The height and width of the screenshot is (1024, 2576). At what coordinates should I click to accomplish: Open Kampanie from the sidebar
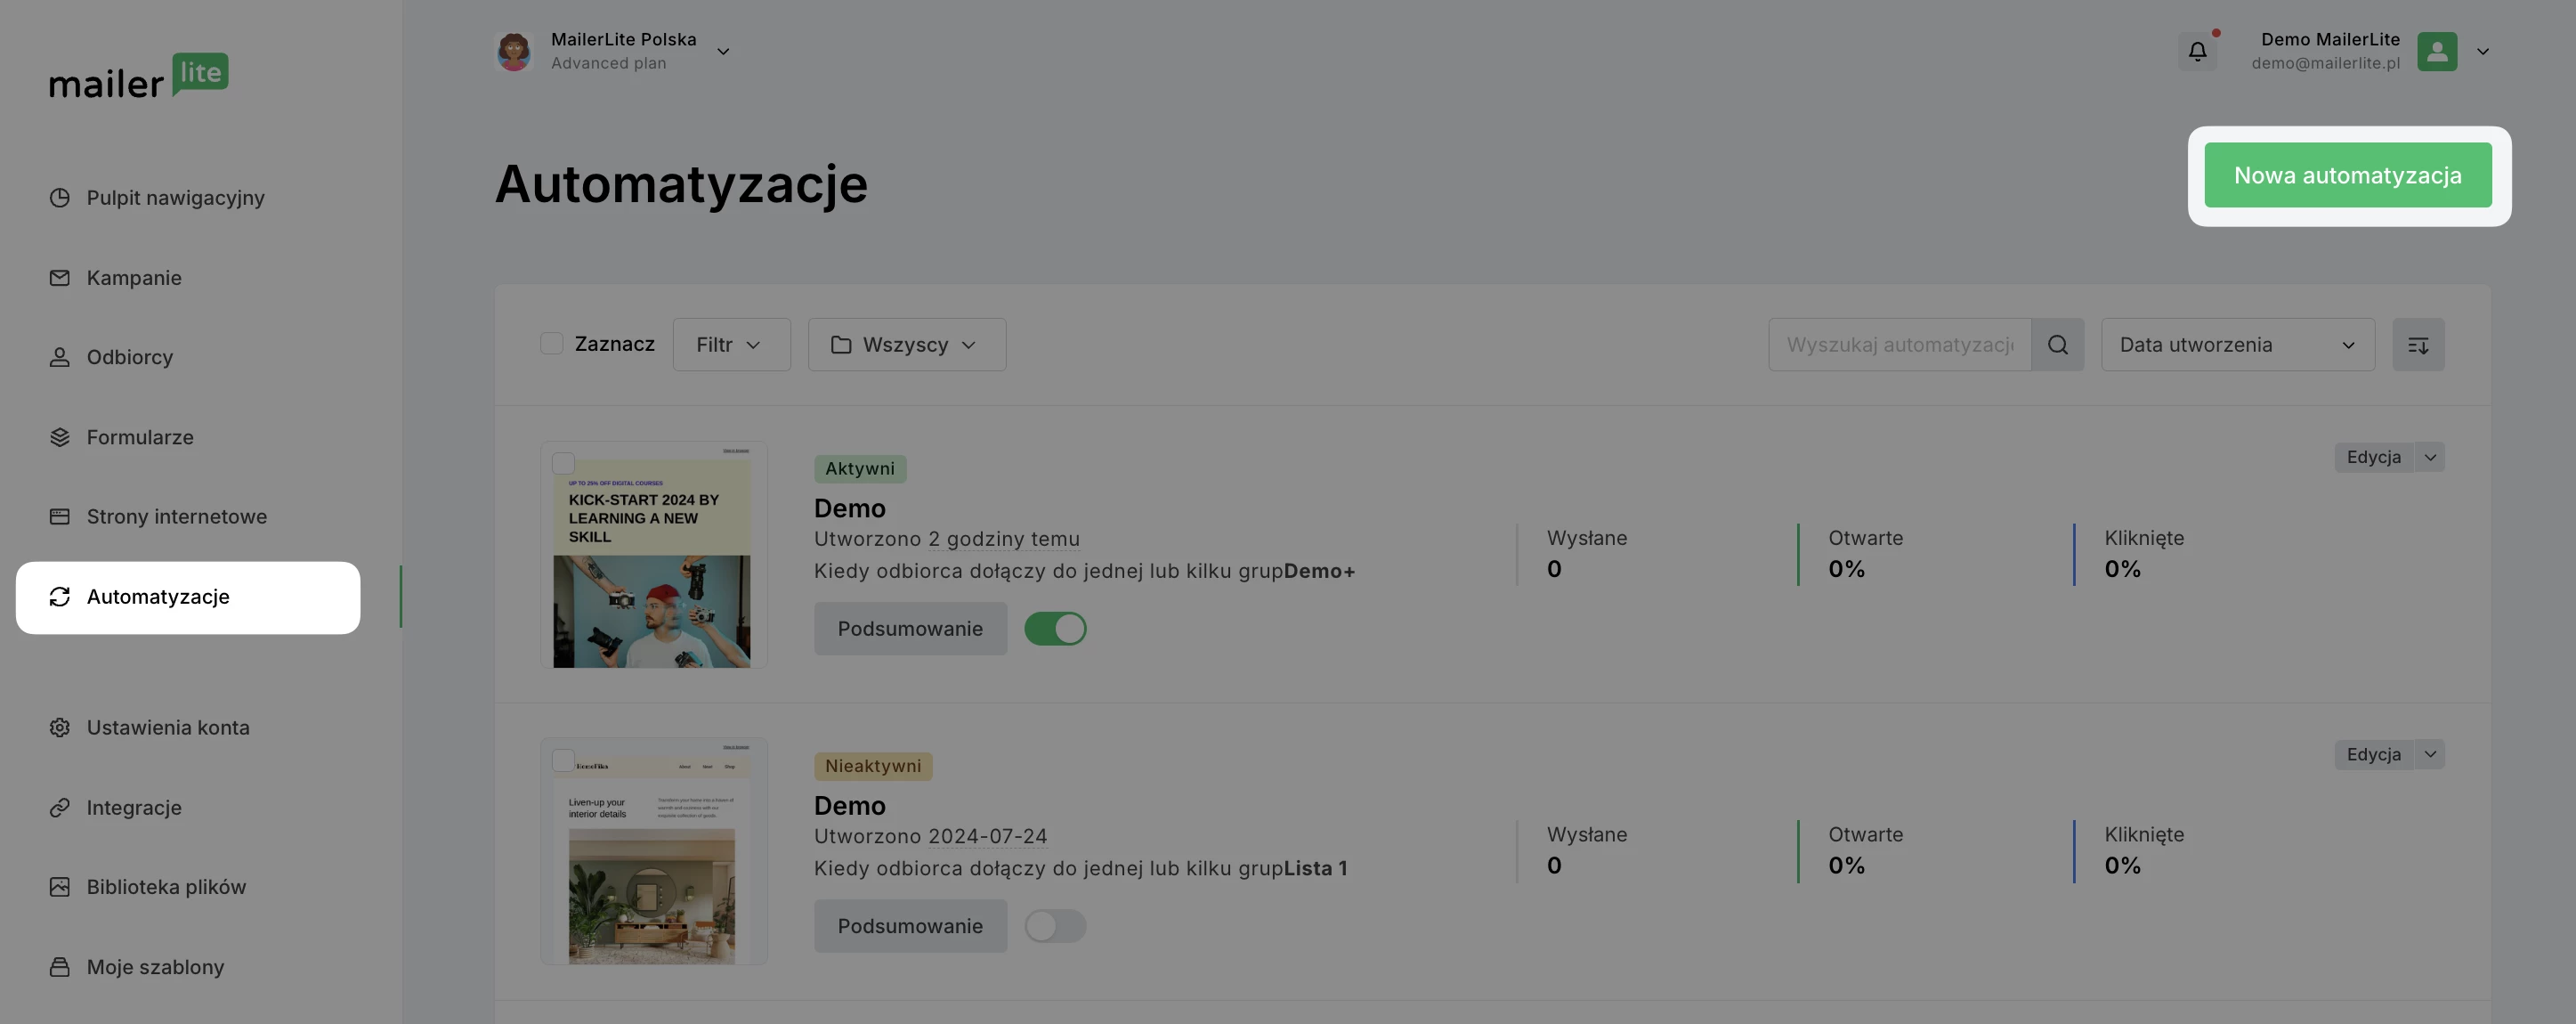coord(133,278)
